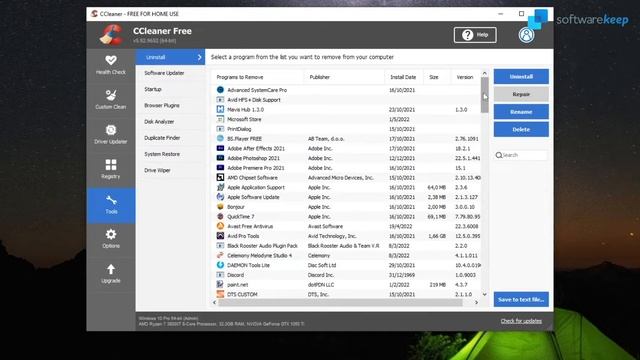640x360 pixels.
Task: Select the Discord program row
Action: point(346,275)
